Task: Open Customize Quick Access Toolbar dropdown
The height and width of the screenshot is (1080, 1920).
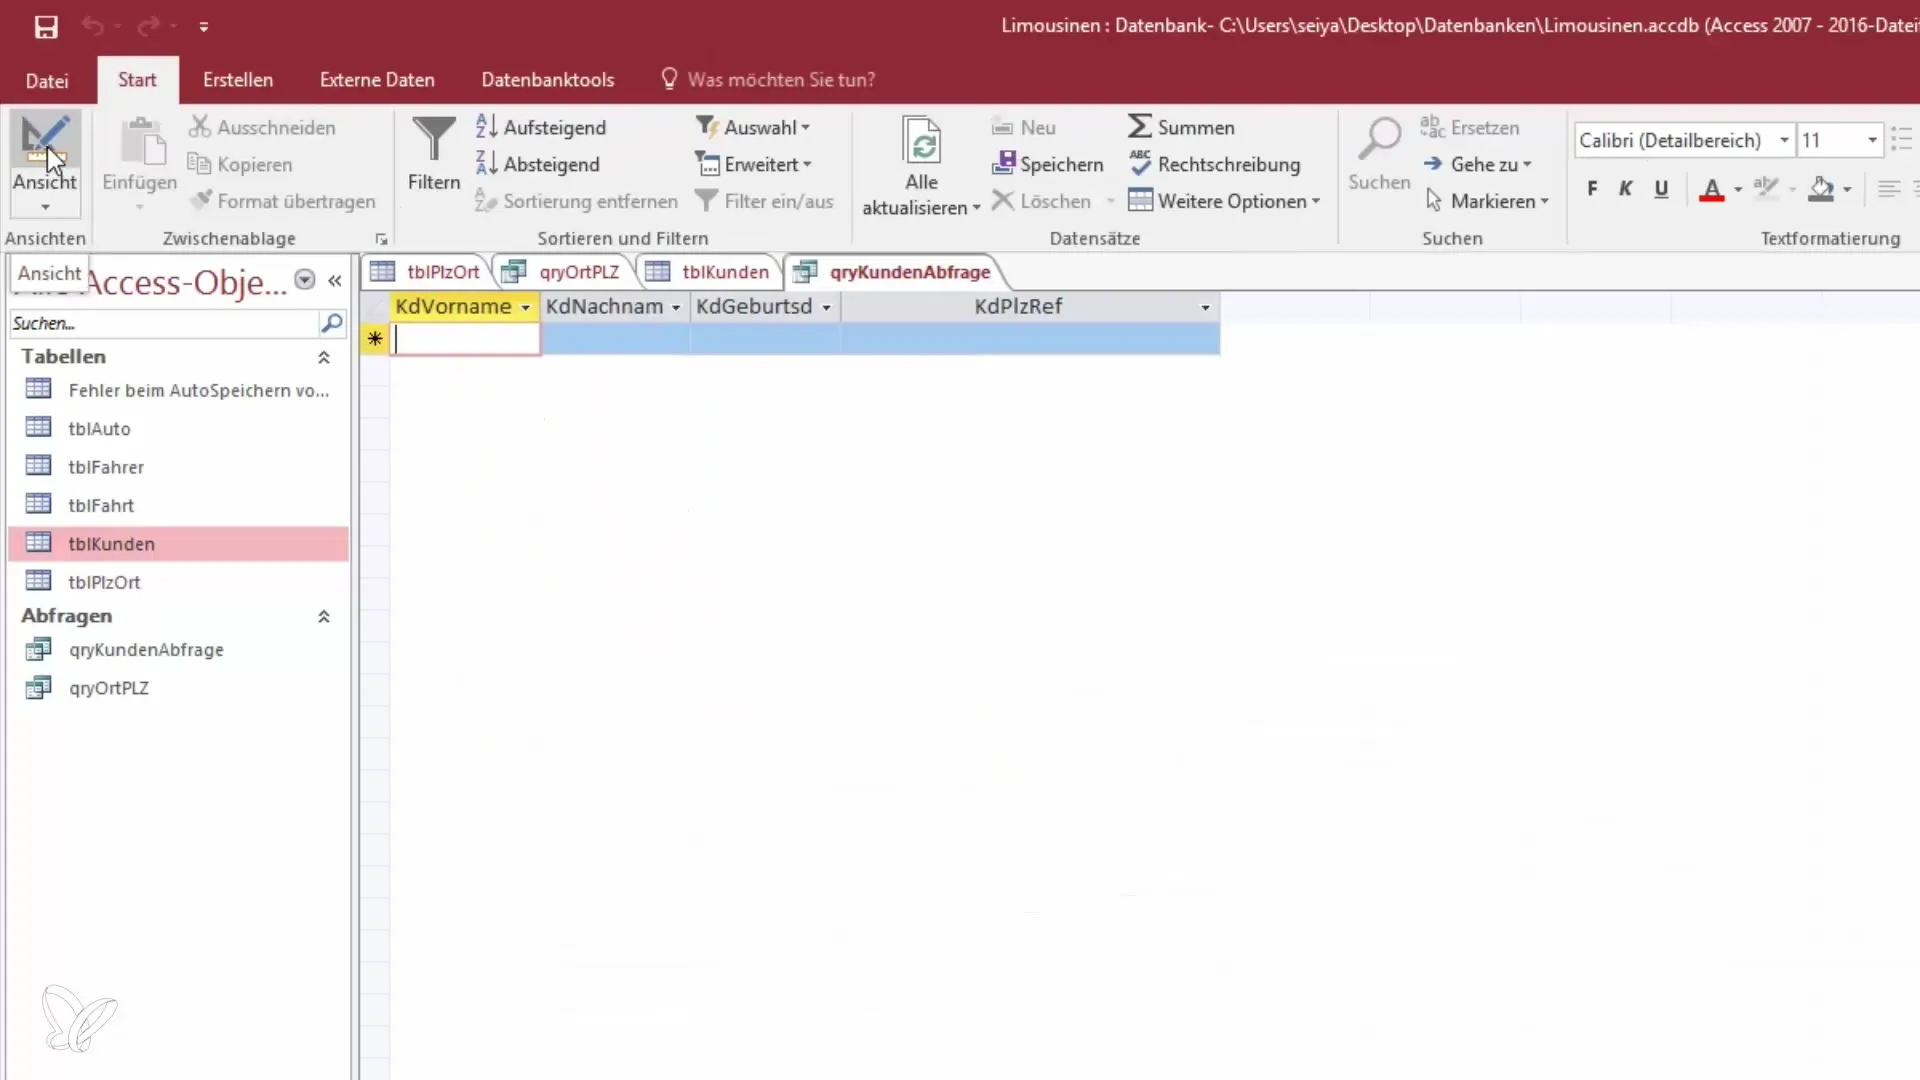Action: [204, 27]
